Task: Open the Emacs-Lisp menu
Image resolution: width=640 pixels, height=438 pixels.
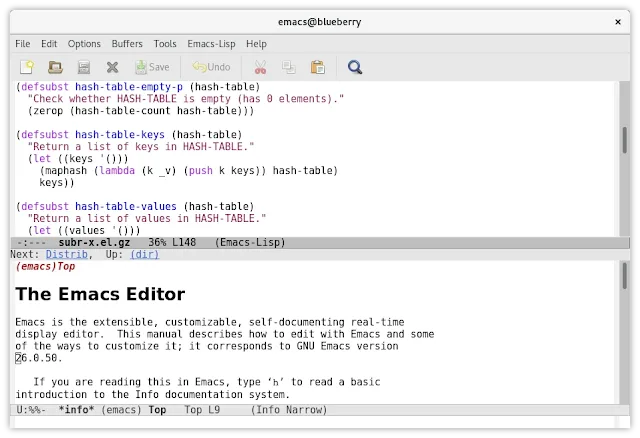Action: click(x=211, y=44)
